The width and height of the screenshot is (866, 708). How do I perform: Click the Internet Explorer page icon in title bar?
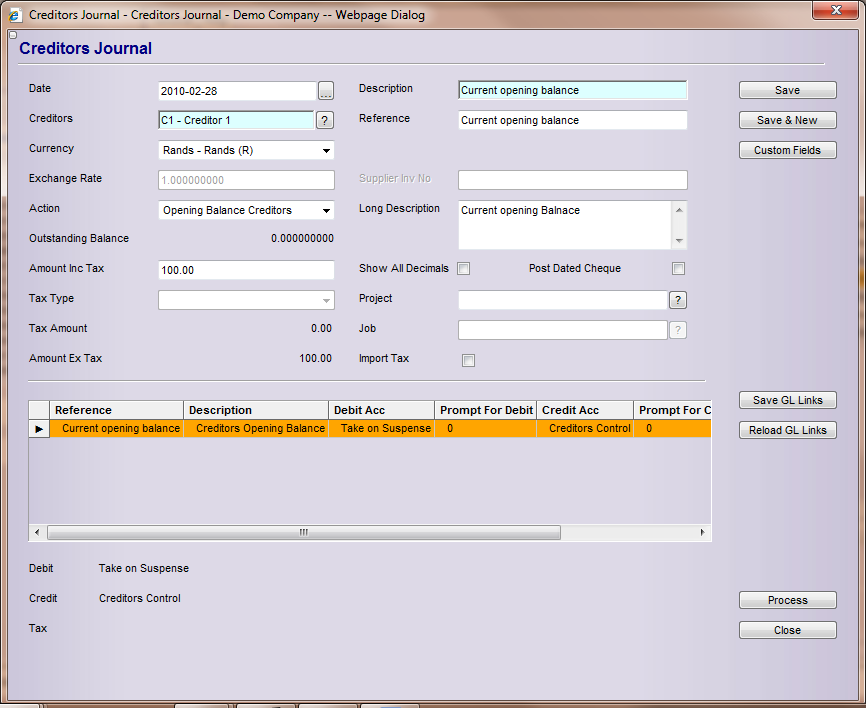pos(15,15)
